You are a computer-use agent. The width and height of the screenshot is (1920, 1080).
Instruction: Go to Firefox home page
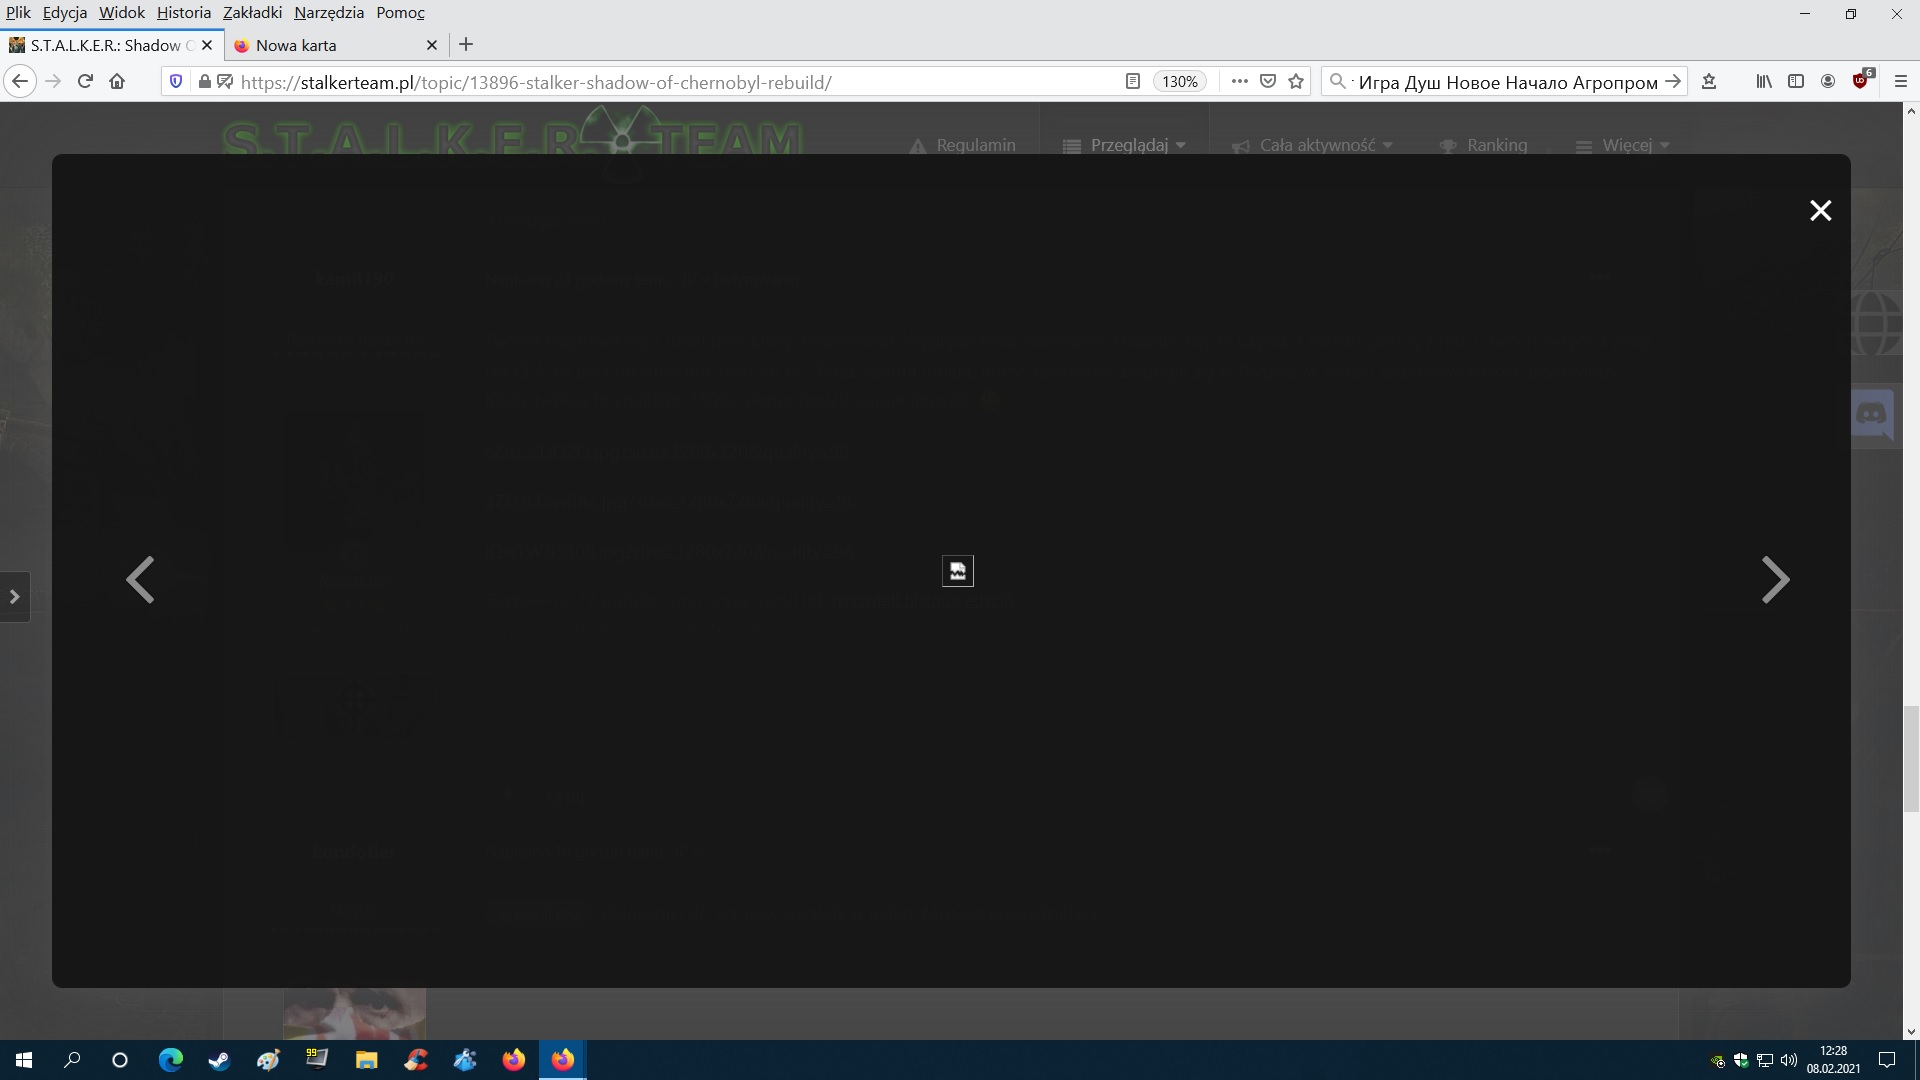(x=117, y=82)
